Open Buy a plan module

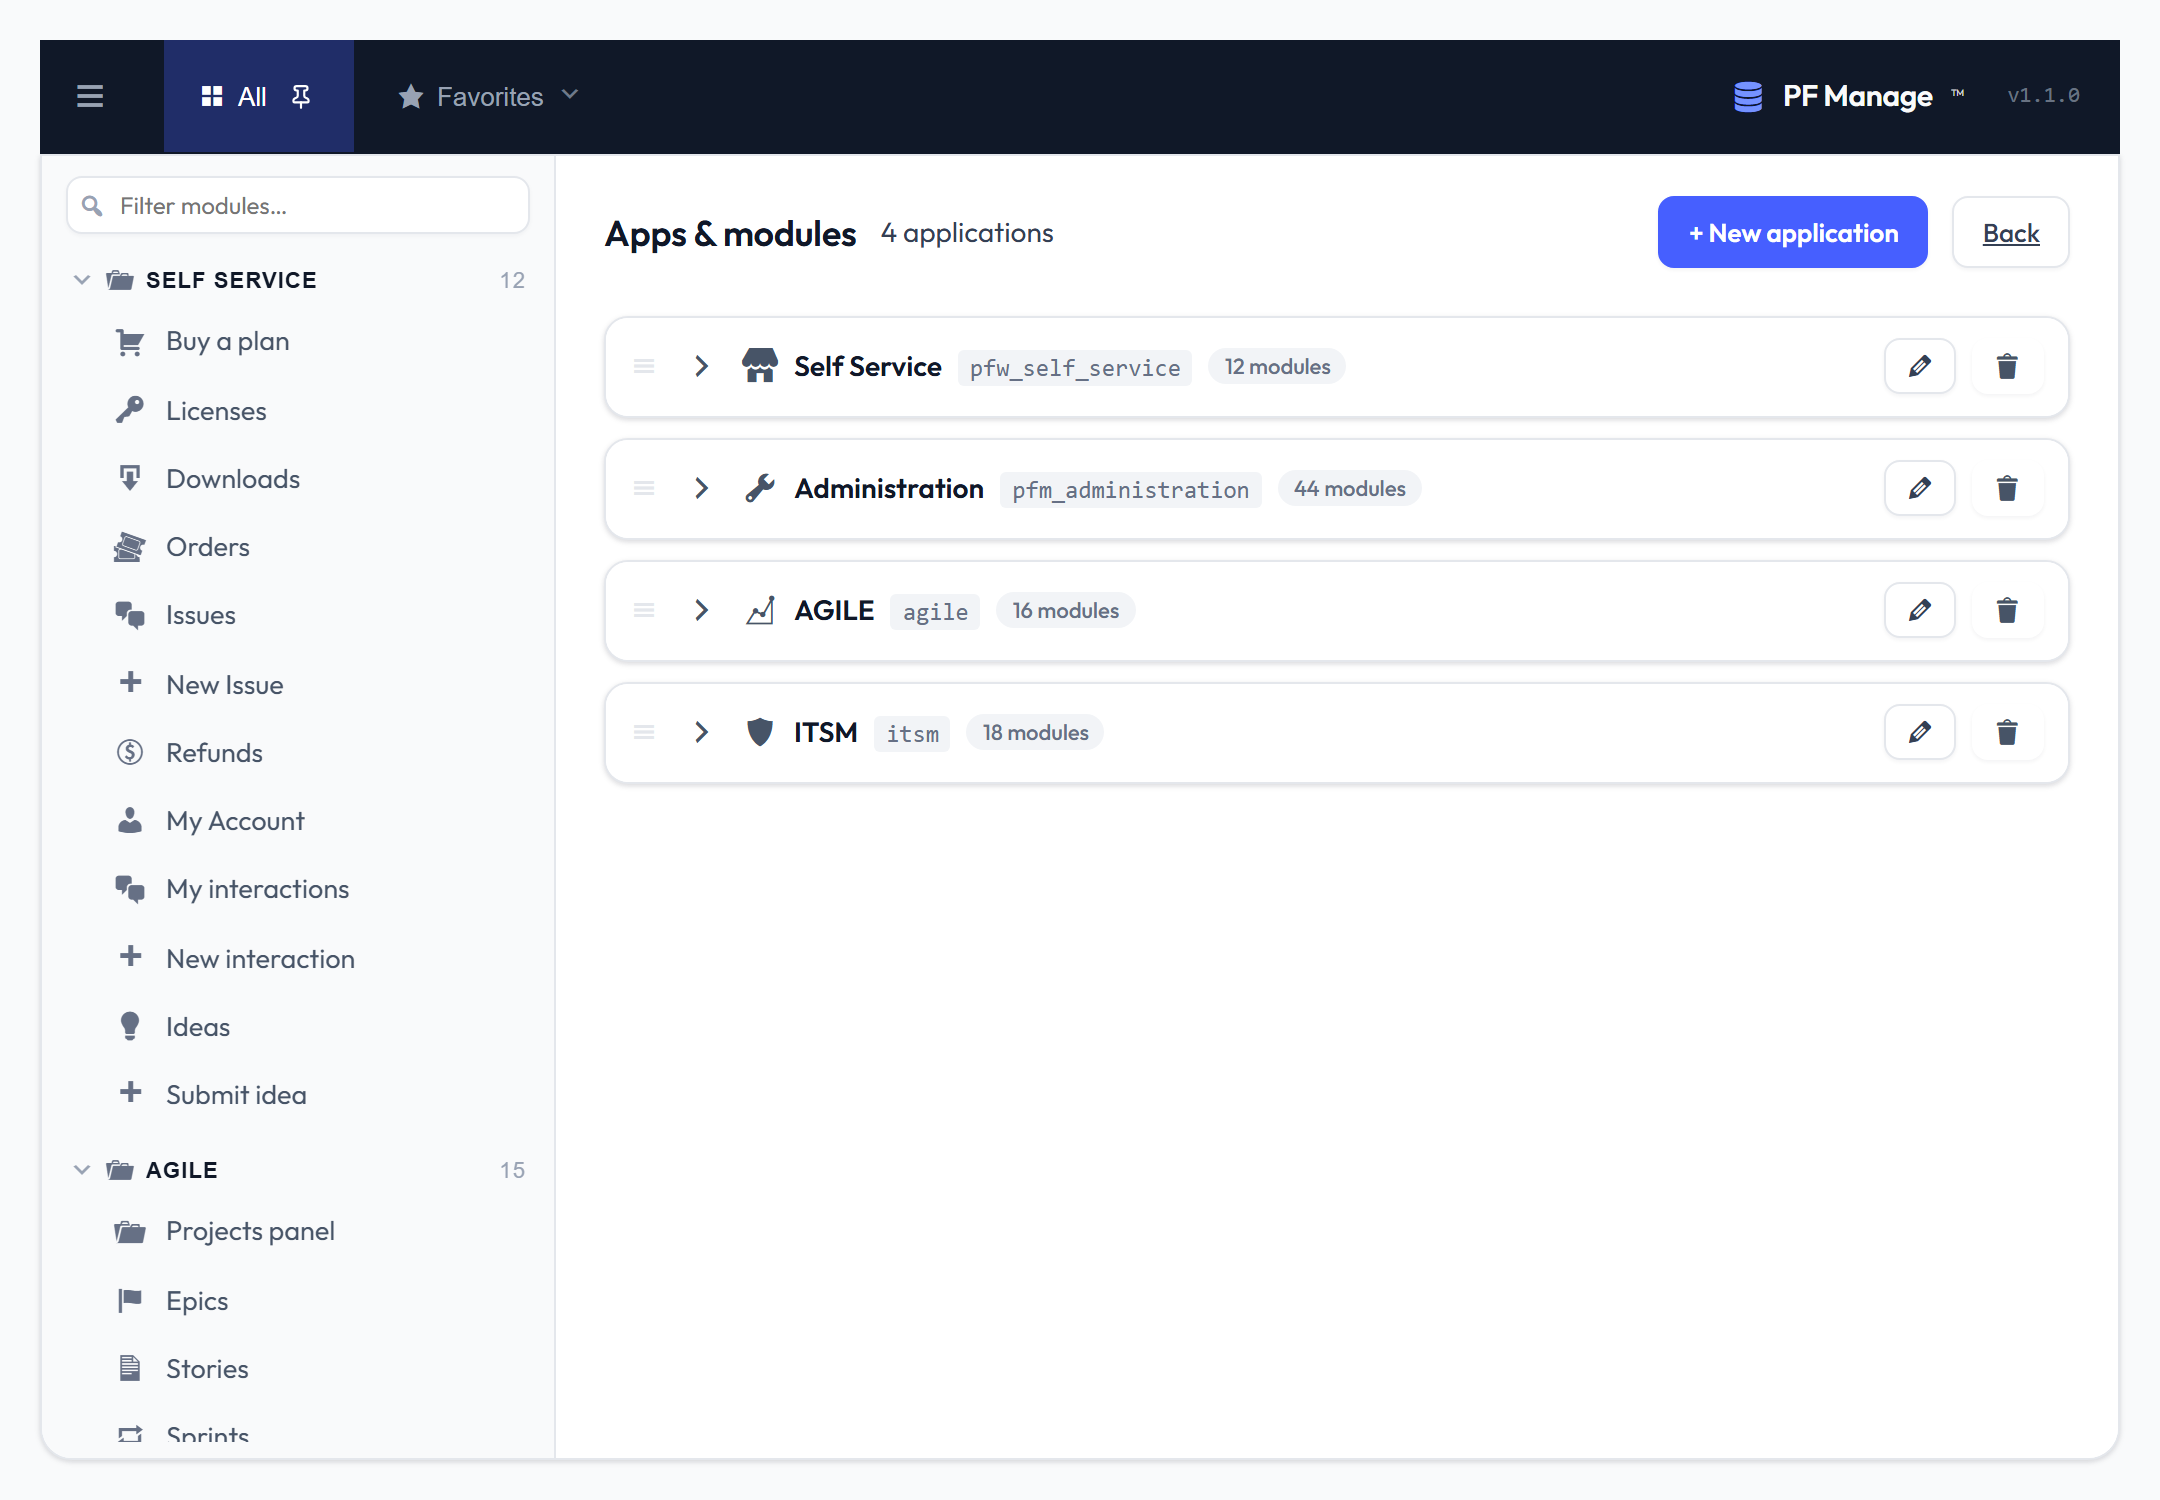point(227,342)
